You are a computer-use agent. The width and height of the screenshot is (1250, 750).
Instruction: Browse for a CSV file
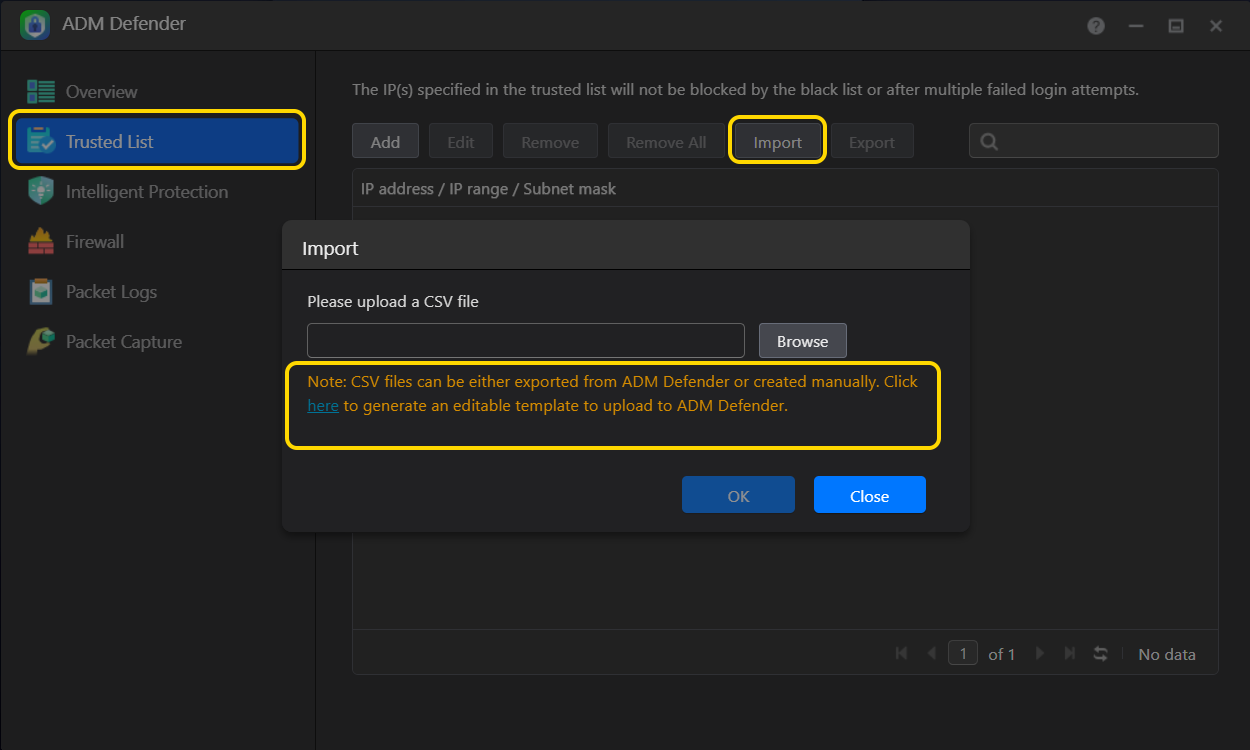(802, 341)
